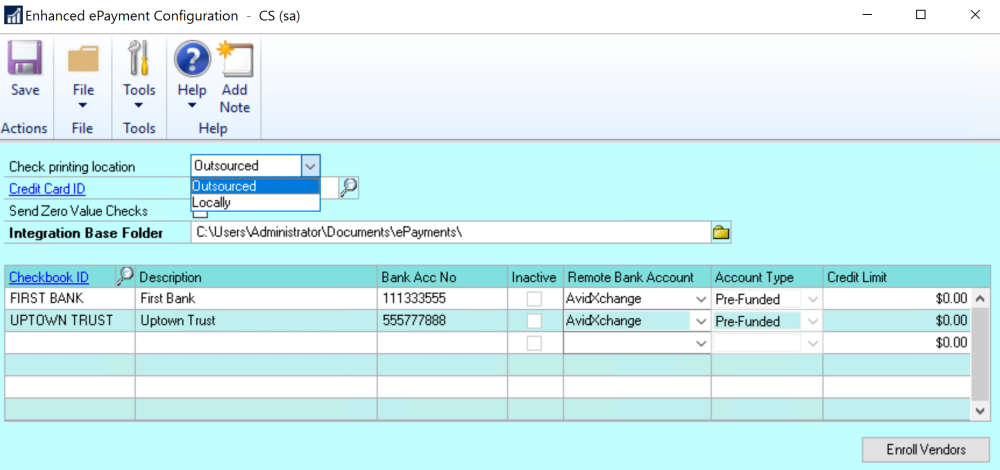Expand the Help menu arrow
The image size is (1000, 470).
coord(191,106)
